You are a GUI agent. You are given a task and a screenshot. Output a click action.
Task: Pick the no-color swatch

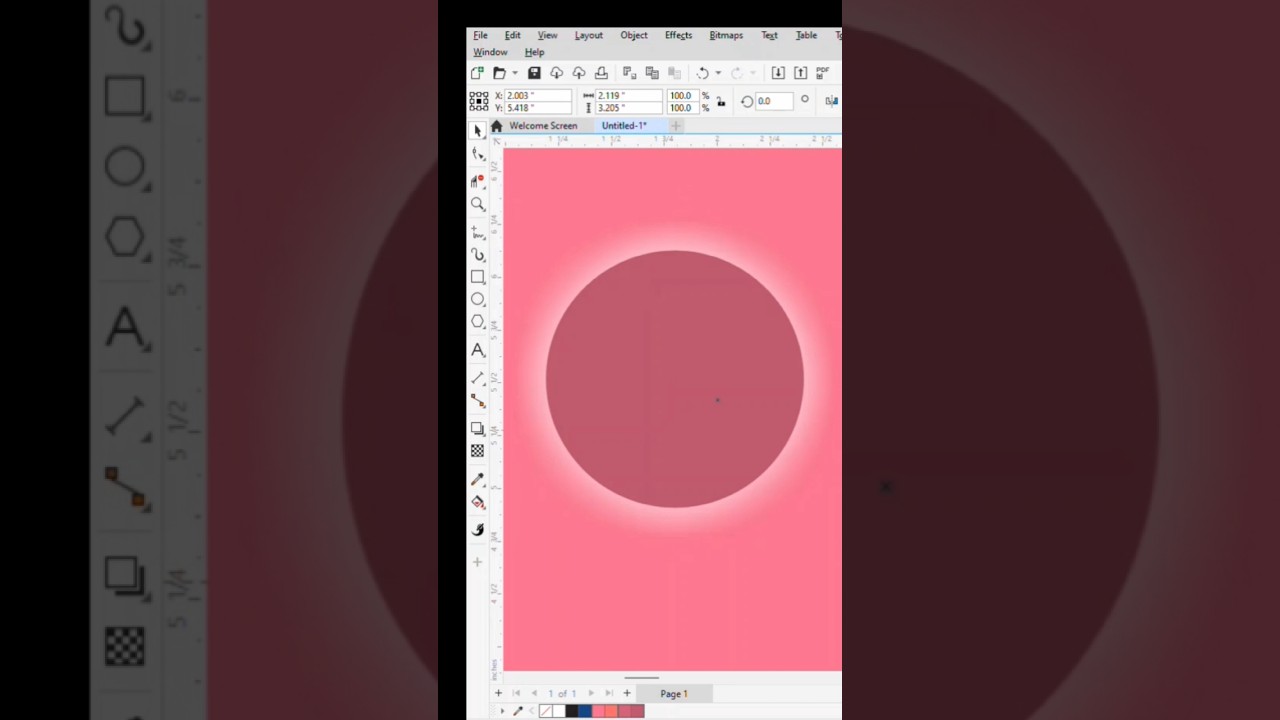click(x=546, y=711)
